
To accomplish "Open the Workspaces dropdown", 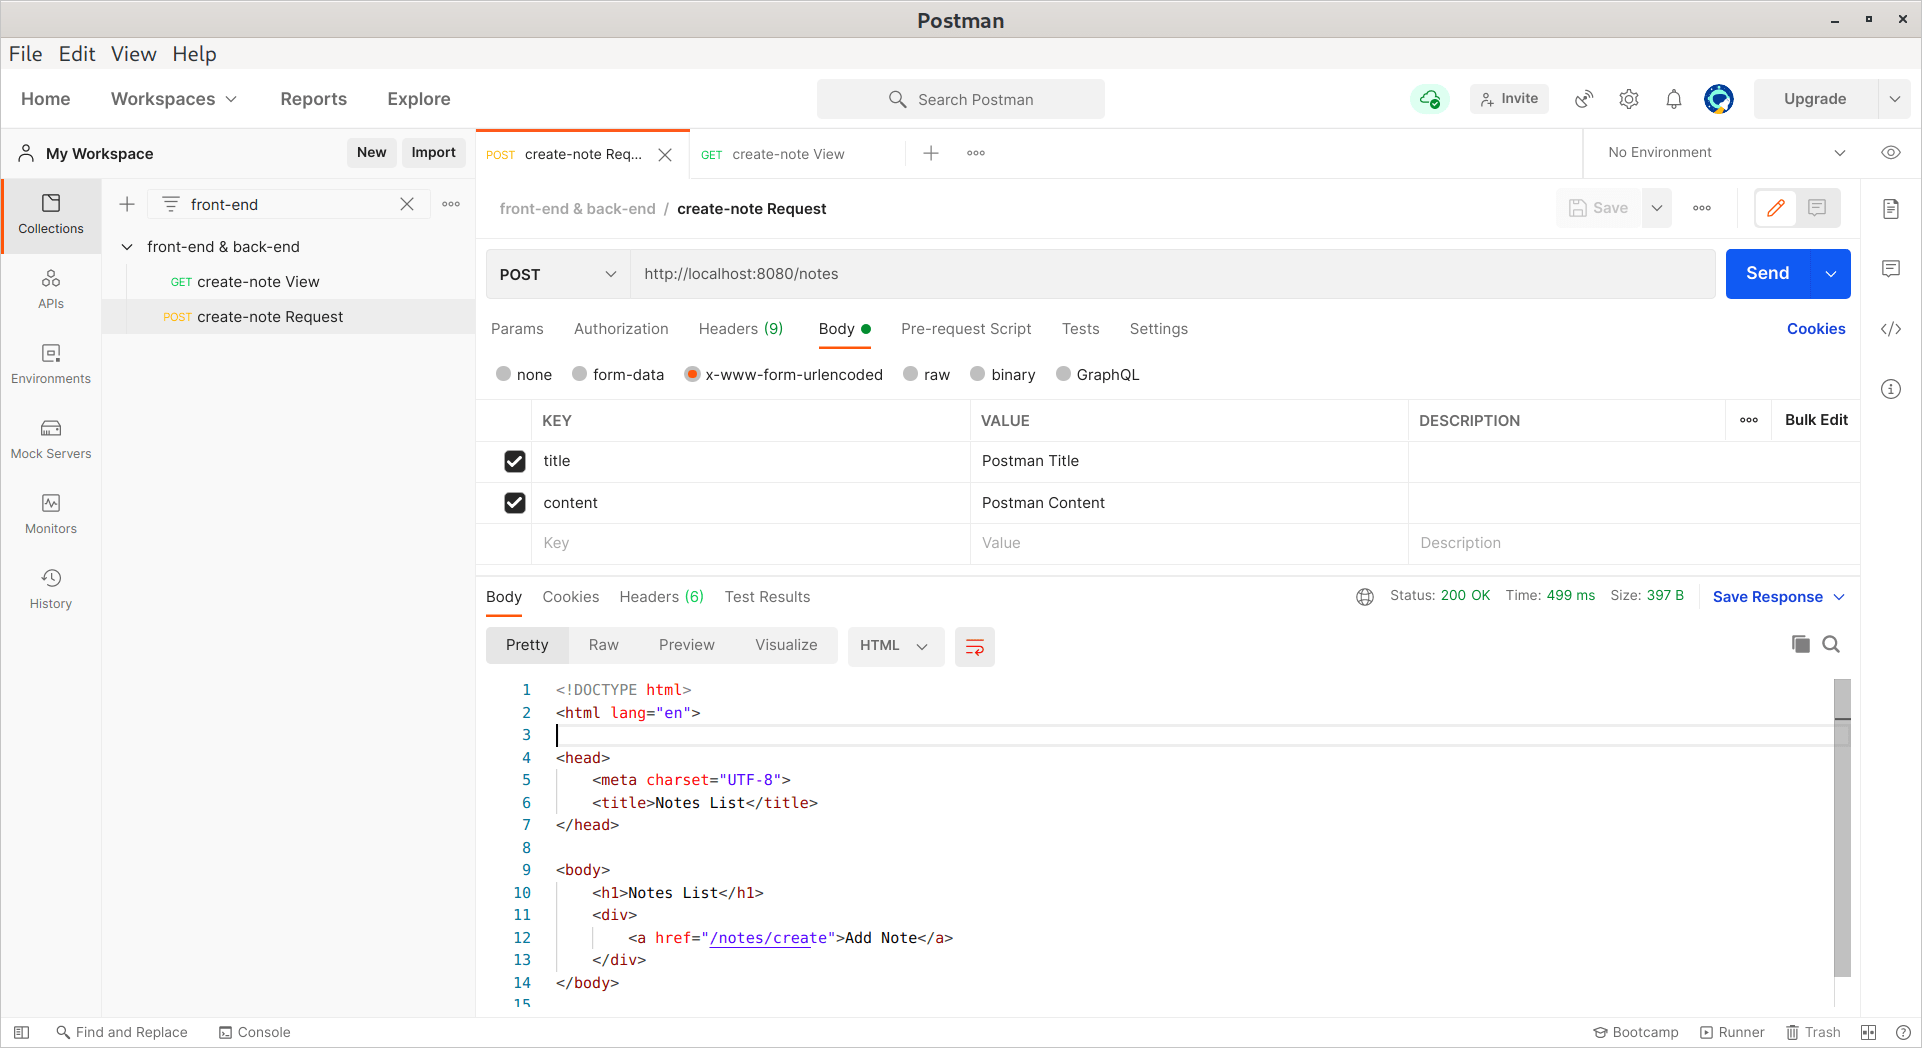I will [174, 99].
